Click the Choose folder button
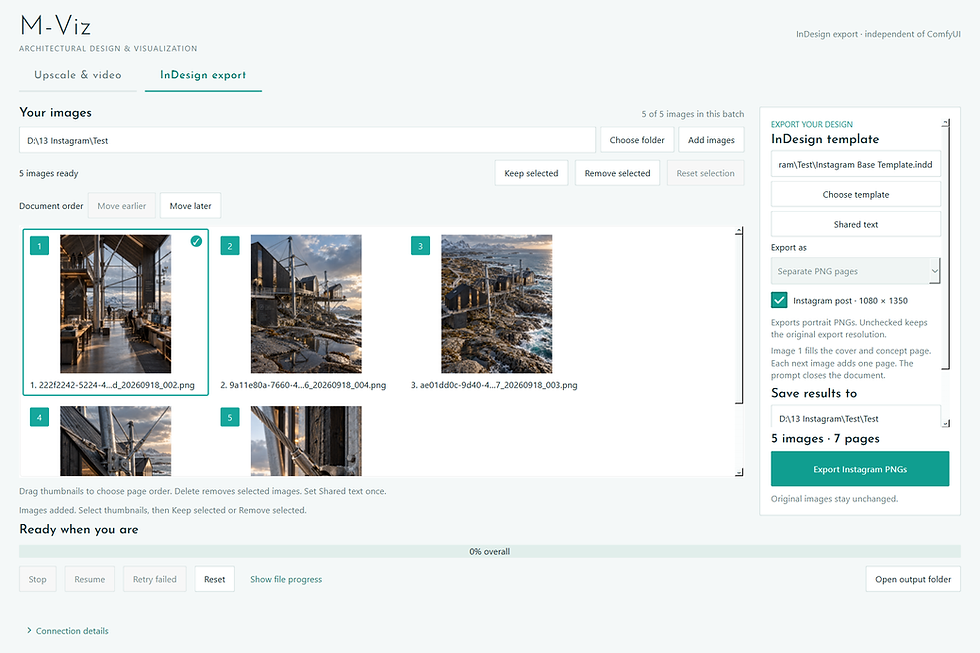Viewport: 980px width, 653px height. click(x=637, y=140)
